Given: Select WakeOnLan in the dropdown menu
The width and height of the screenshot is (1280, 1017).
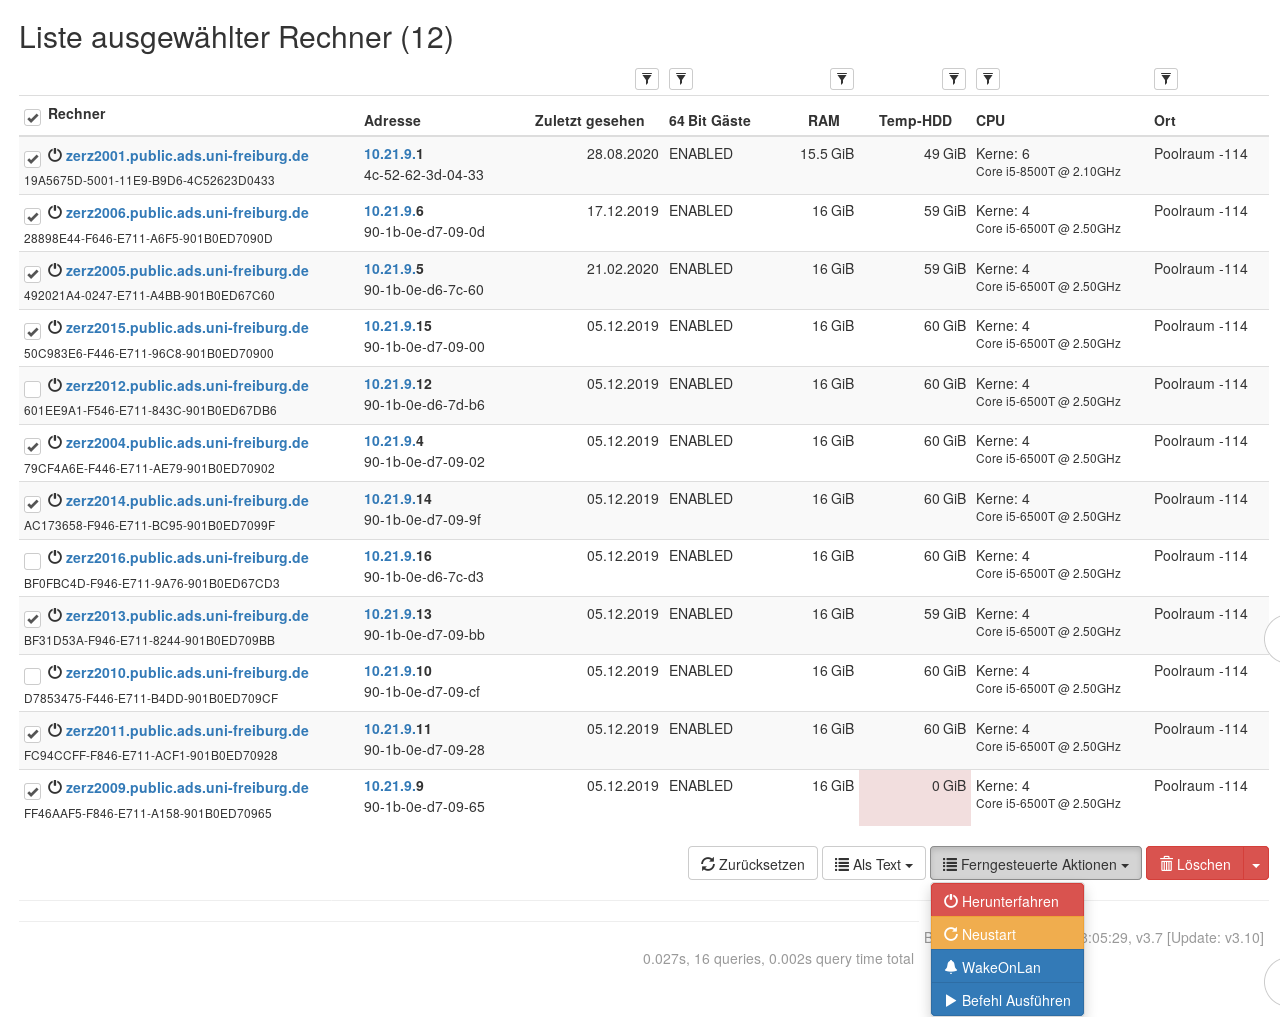Looking at the screenshot, I should pyautogui.click(x=1007, y=967).
